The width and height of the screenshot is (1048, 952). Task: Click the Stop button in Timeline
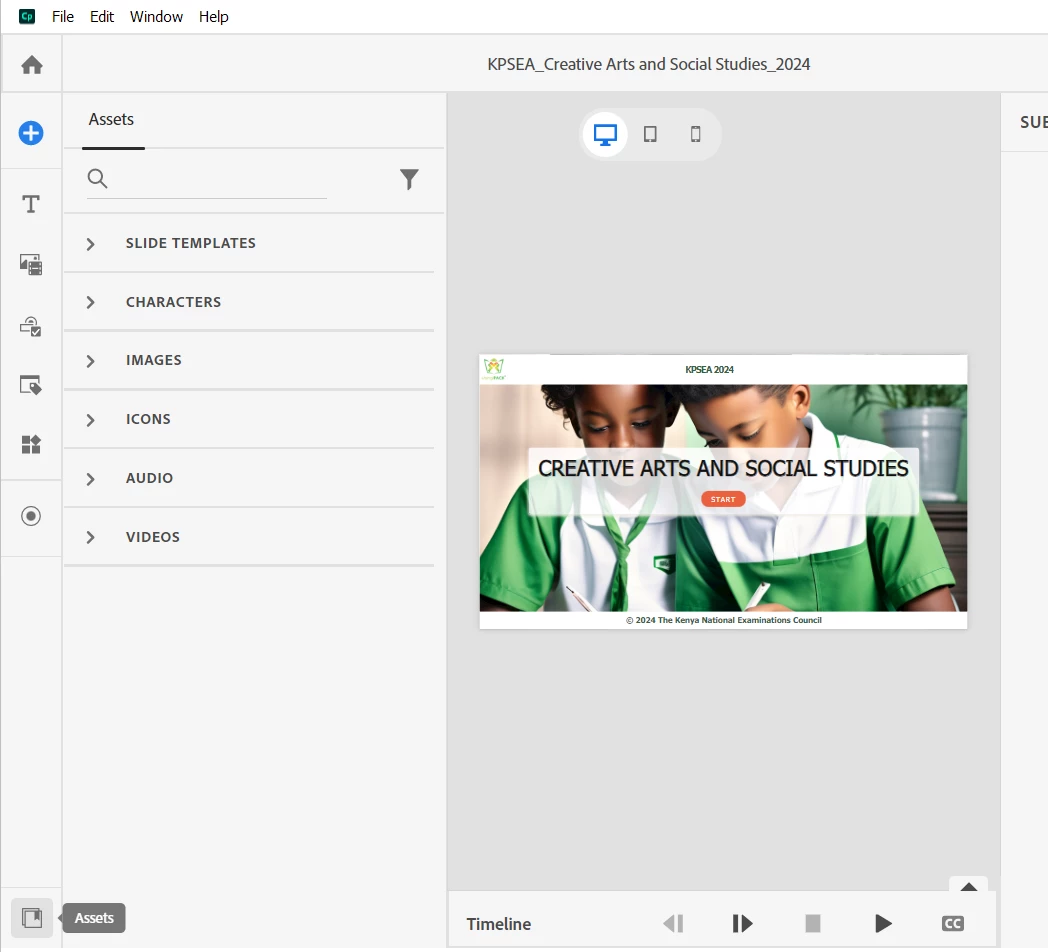[813, 924]
